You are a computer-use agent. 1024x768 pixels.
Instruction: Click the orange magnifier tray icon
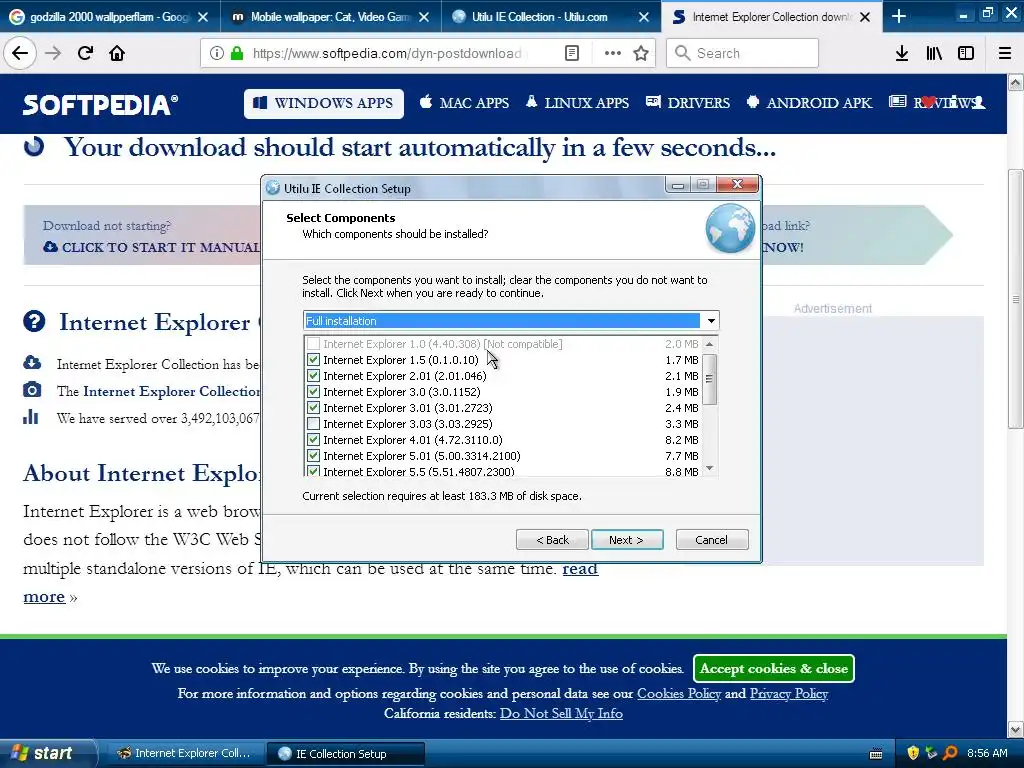[x=950, y=753]
